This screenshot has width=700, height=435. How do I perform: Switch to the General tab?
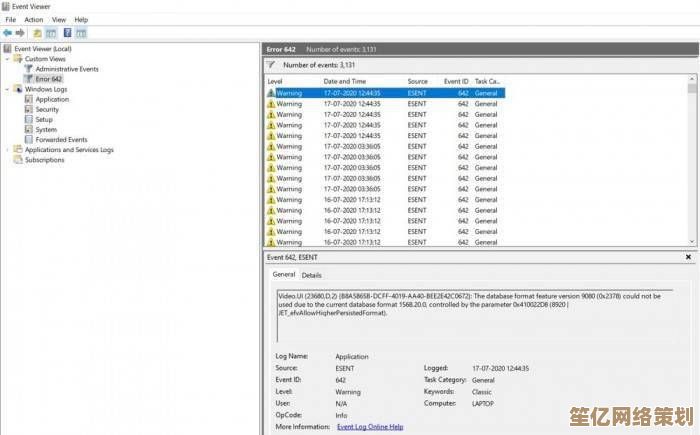coord(284,274)
